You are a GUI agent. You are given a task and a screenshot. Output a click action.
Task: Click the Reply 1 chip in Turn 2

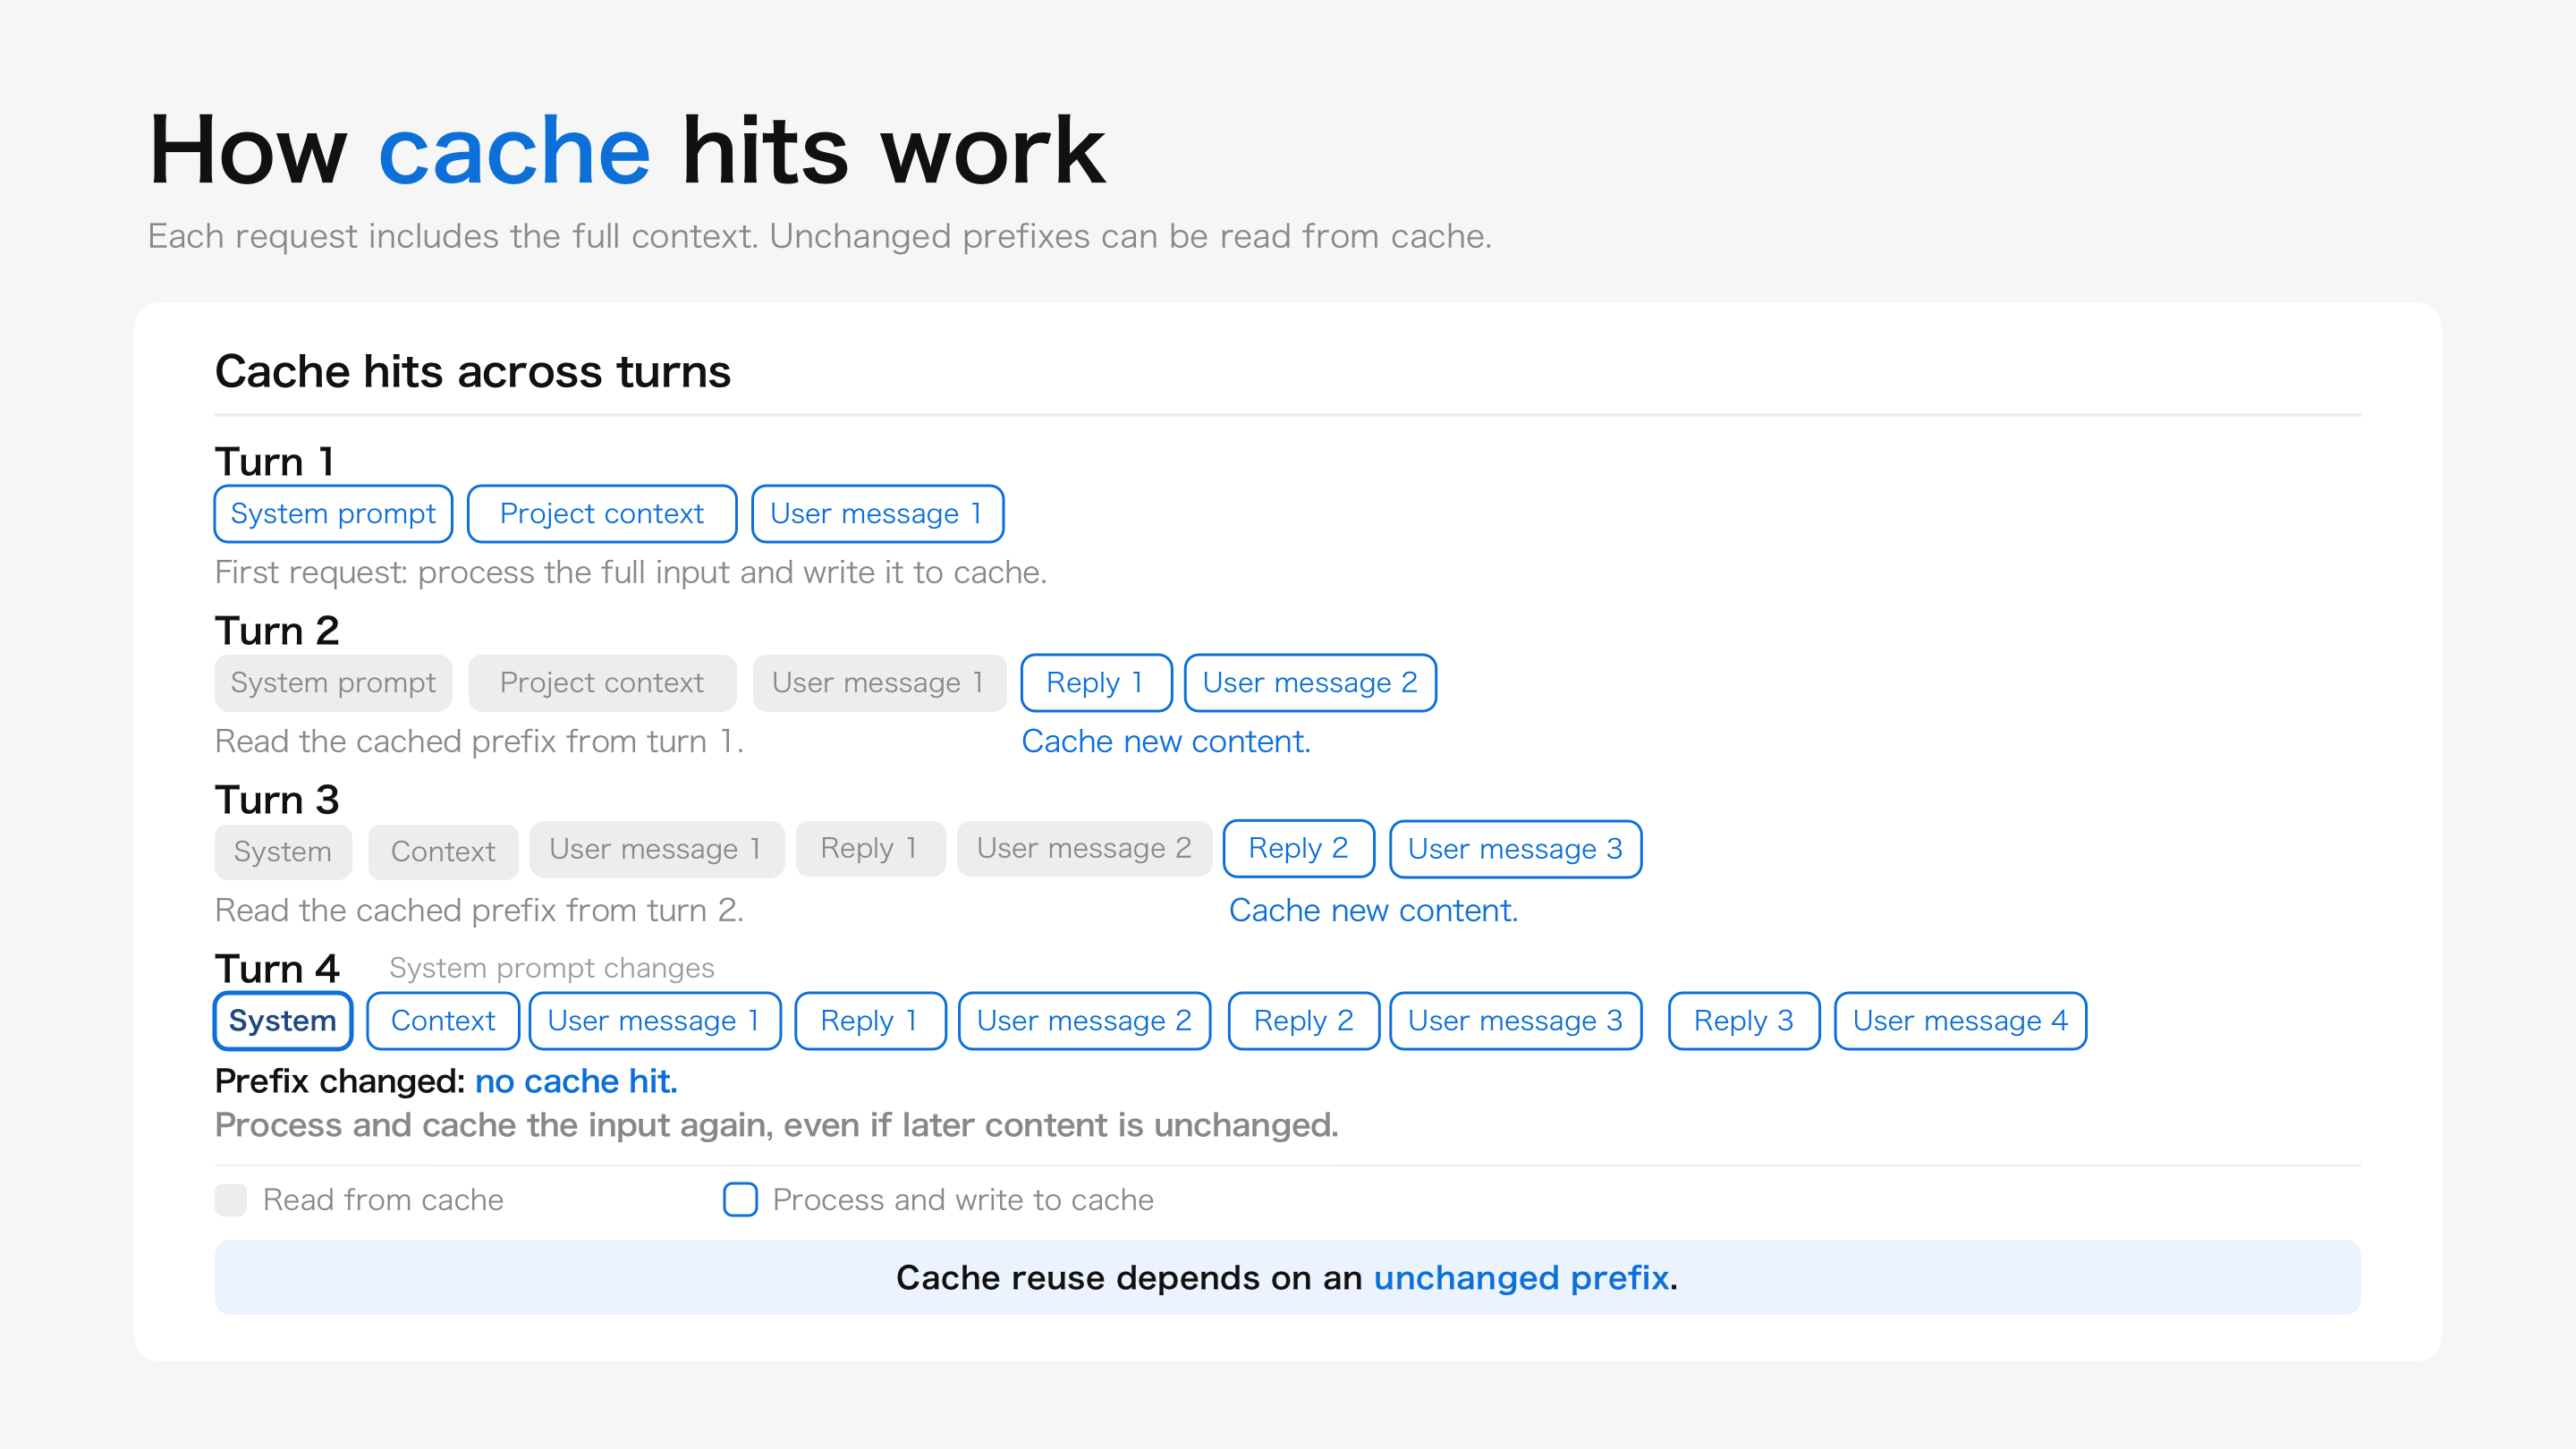pyautogui.click(x=1096, y=683)
